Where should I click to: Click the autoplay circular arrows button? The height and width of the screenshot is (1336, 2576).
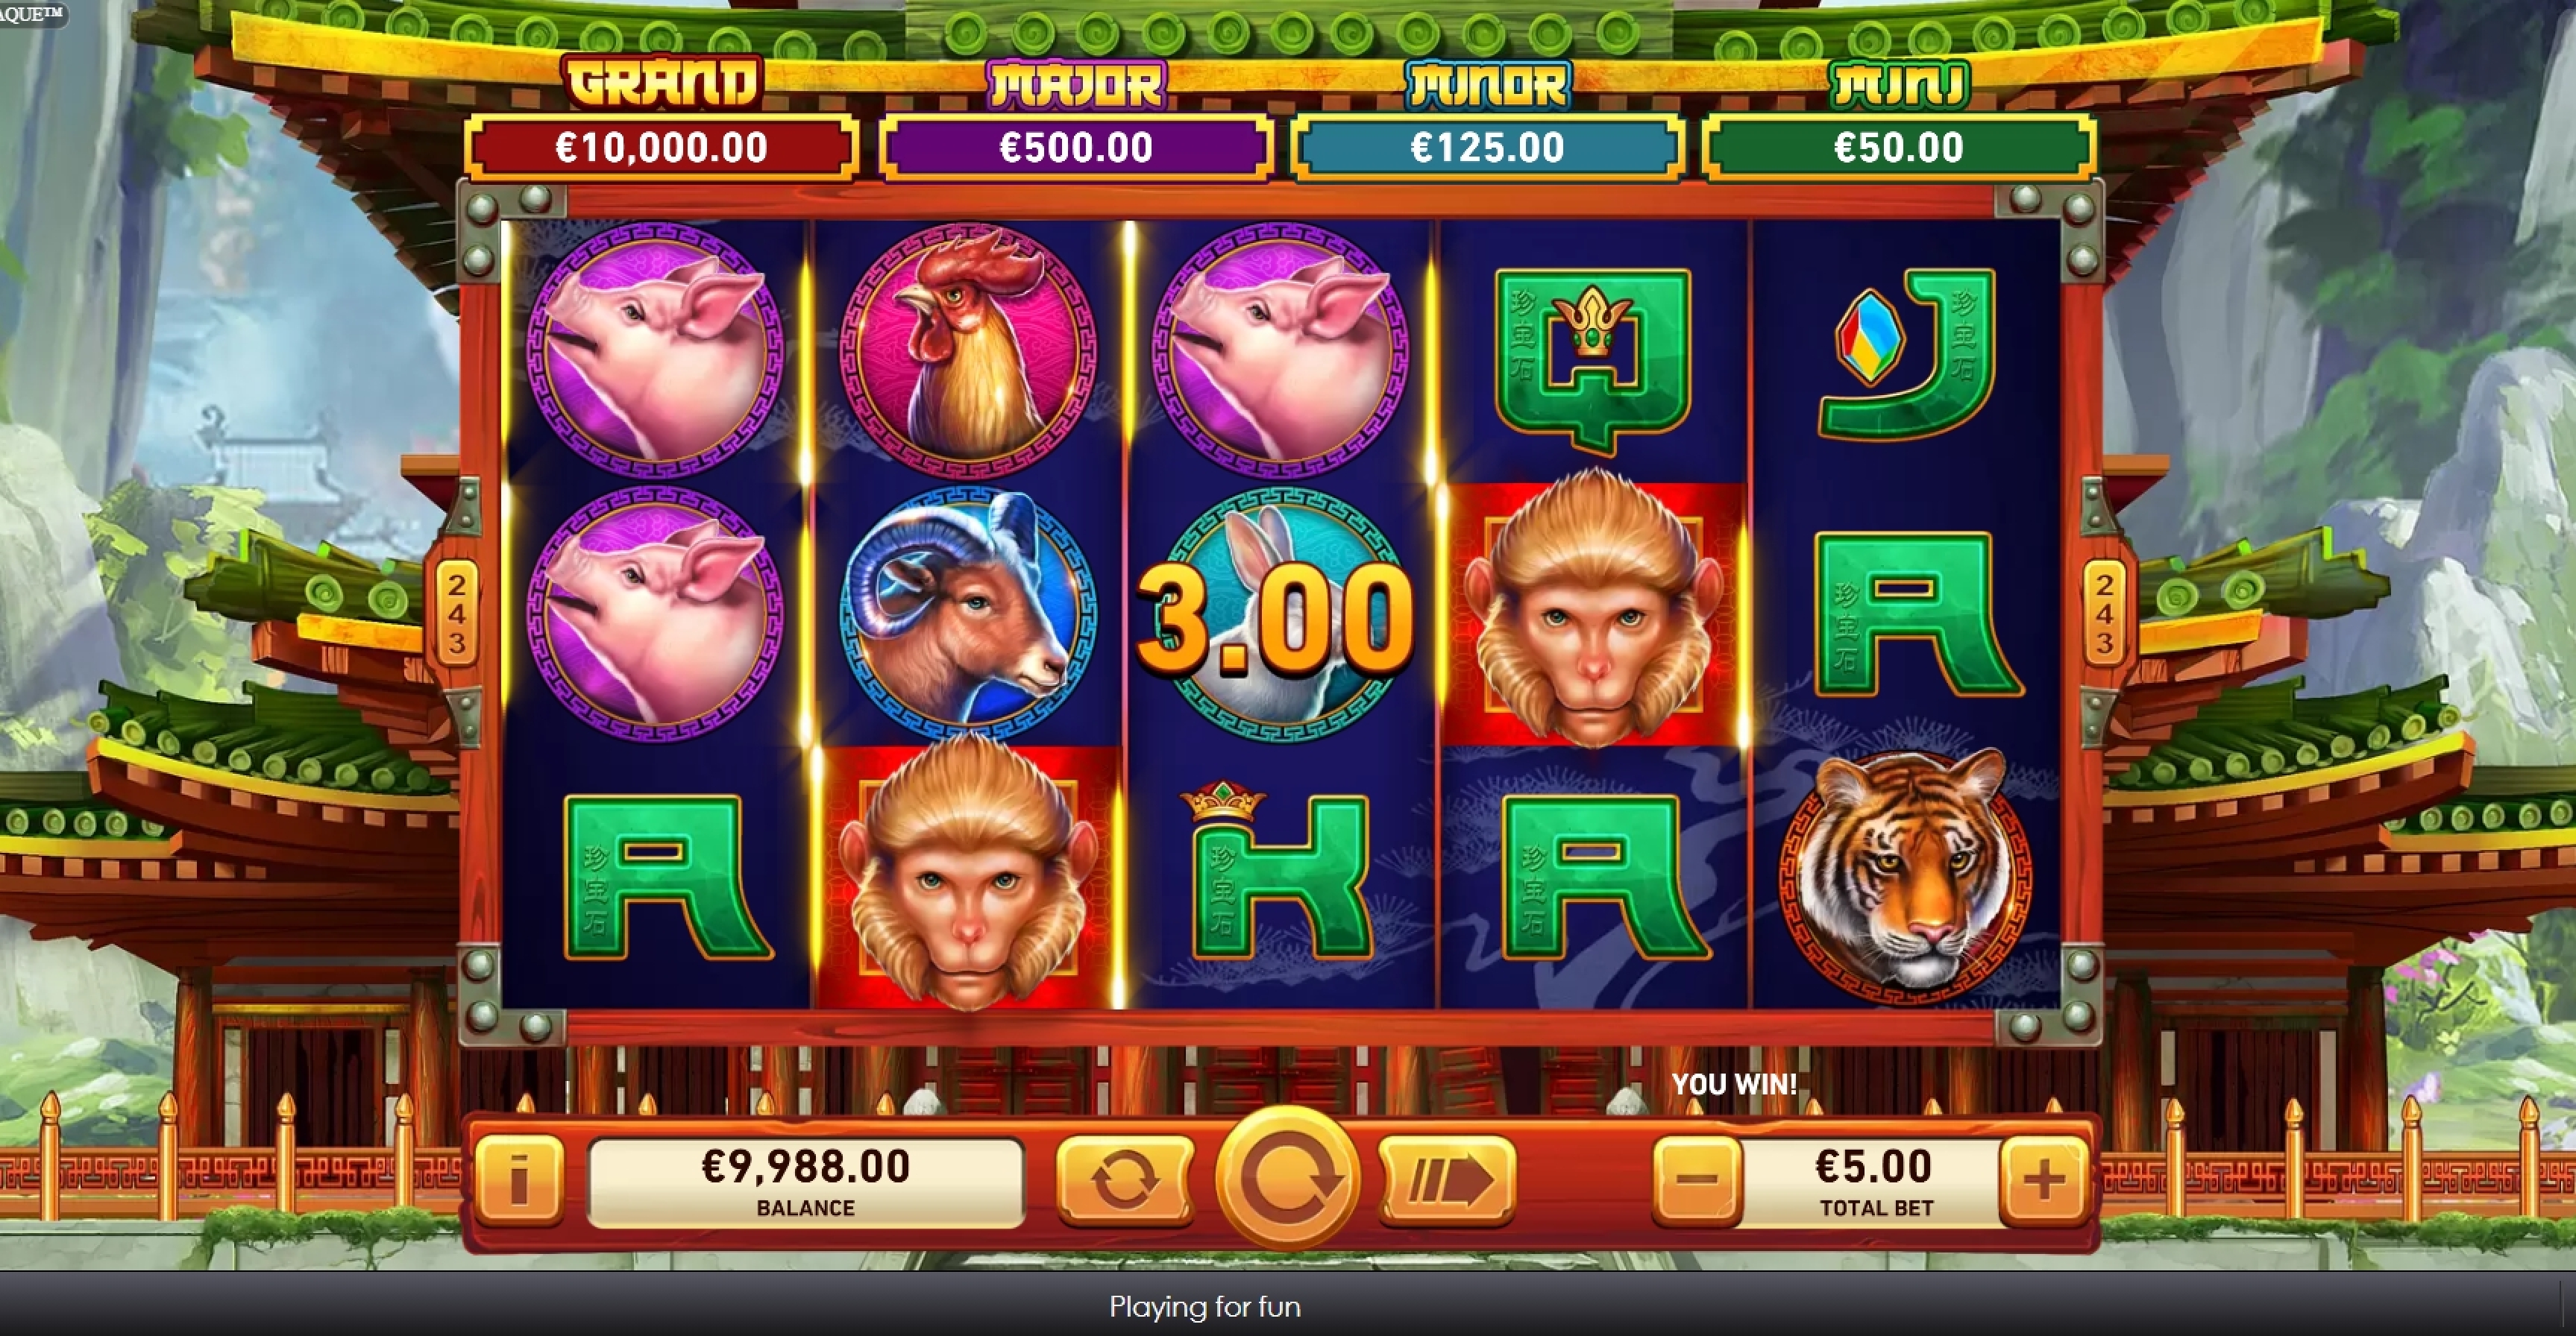(x=1125, y=1180)
